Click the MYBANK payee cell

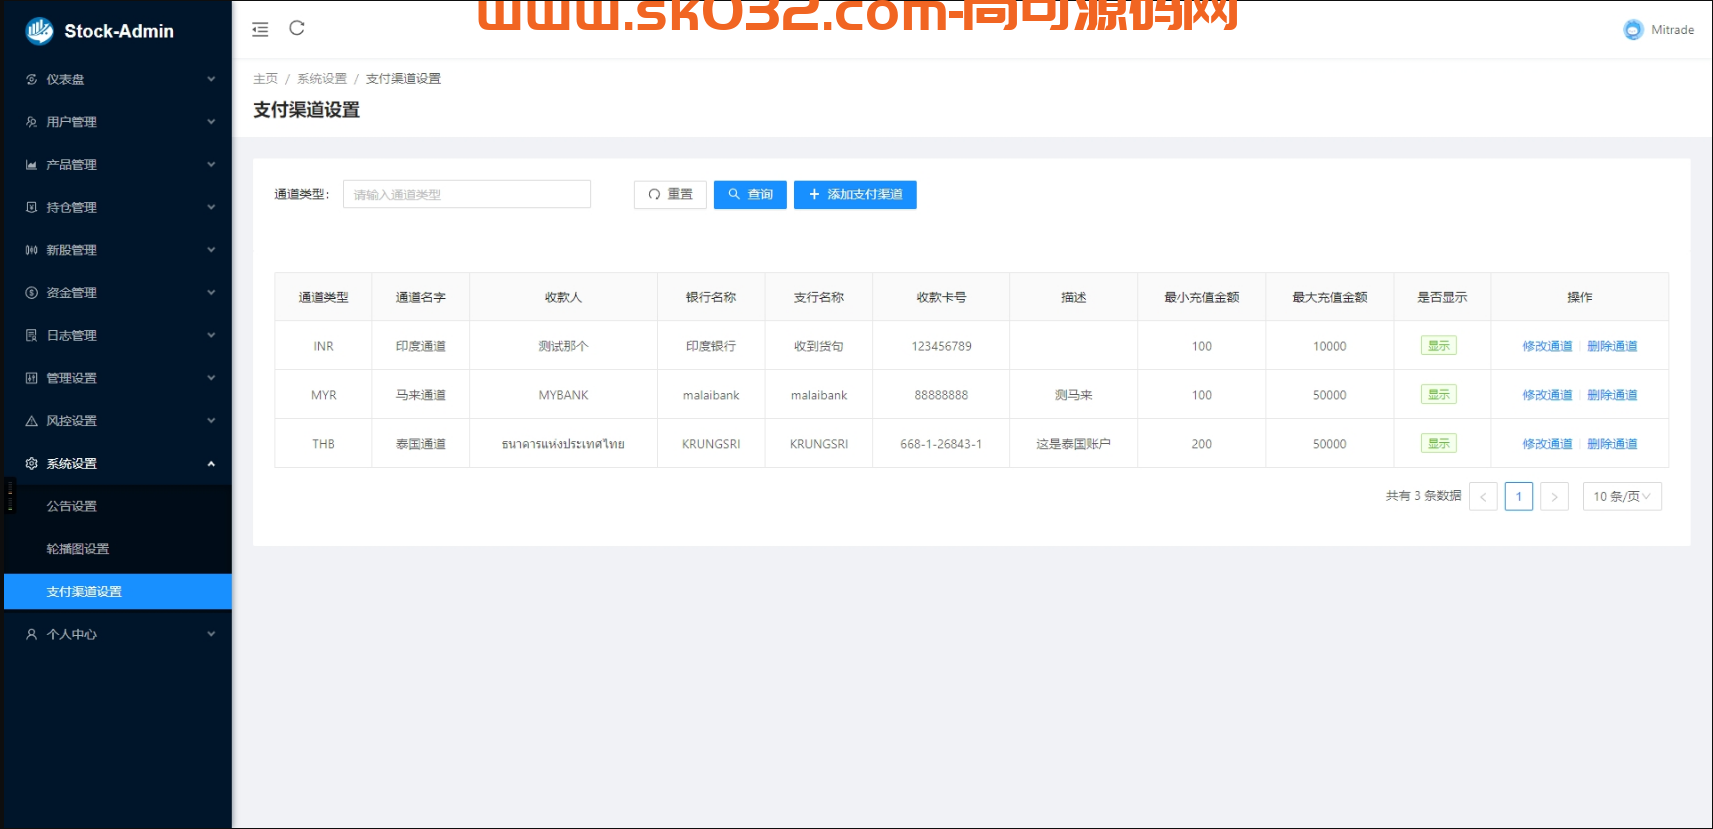pos(563,395)
